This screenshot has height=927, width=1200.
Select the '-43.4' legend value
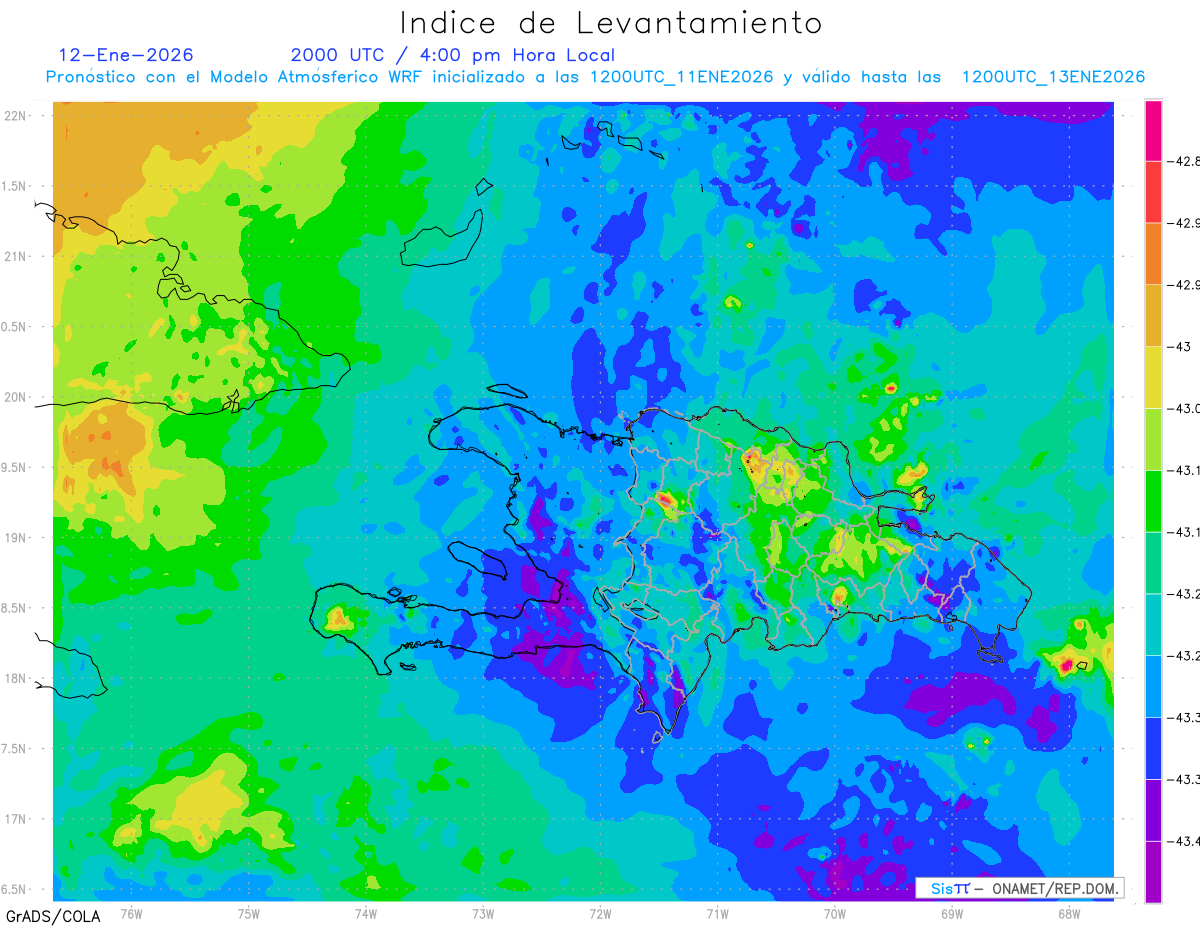coord(1184,841)
